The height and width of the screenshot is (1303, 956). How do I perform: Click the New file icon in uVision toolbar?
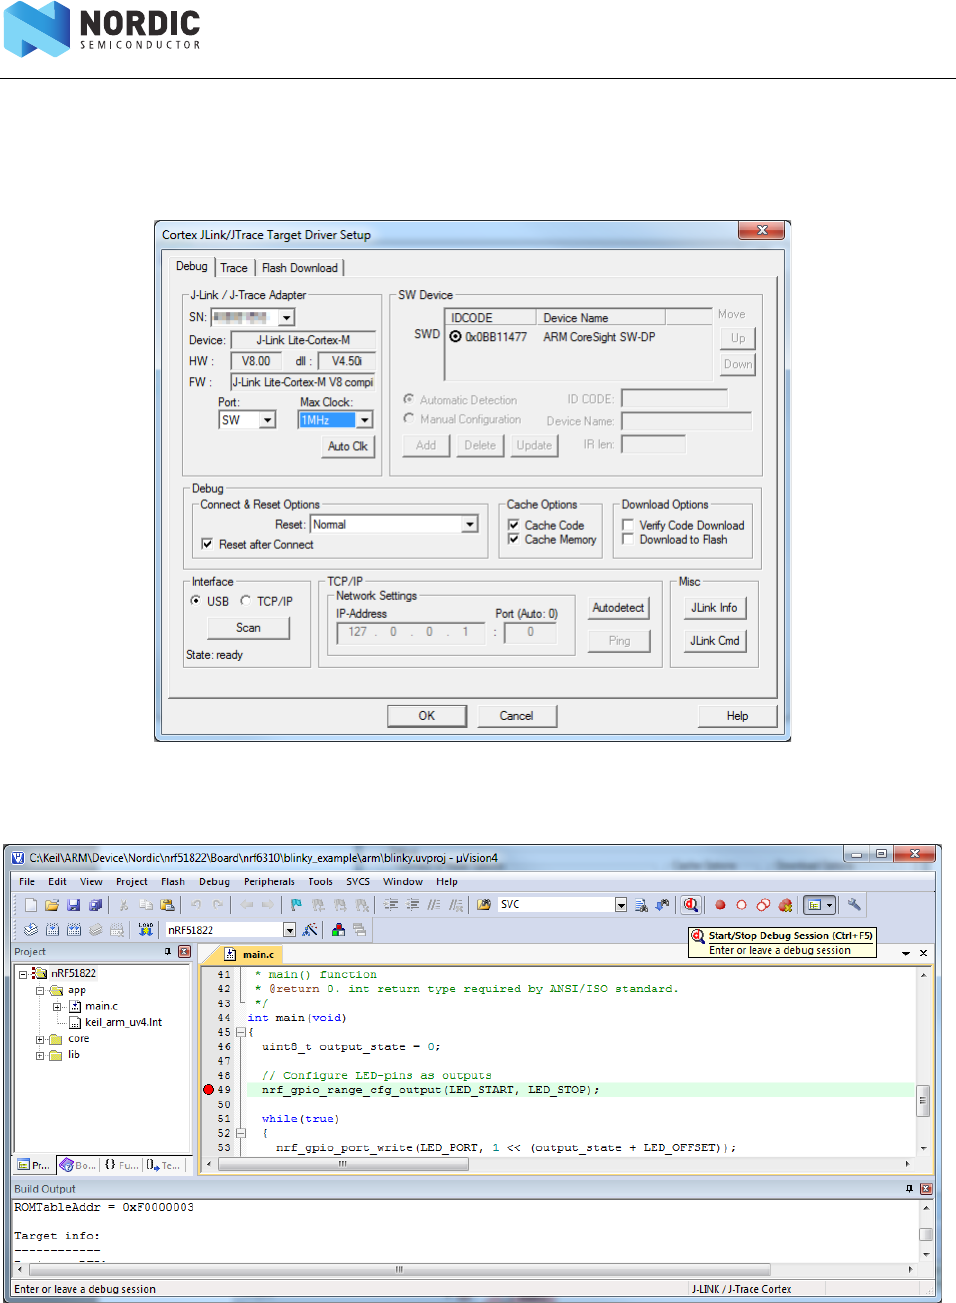click(x=30, y=905)
